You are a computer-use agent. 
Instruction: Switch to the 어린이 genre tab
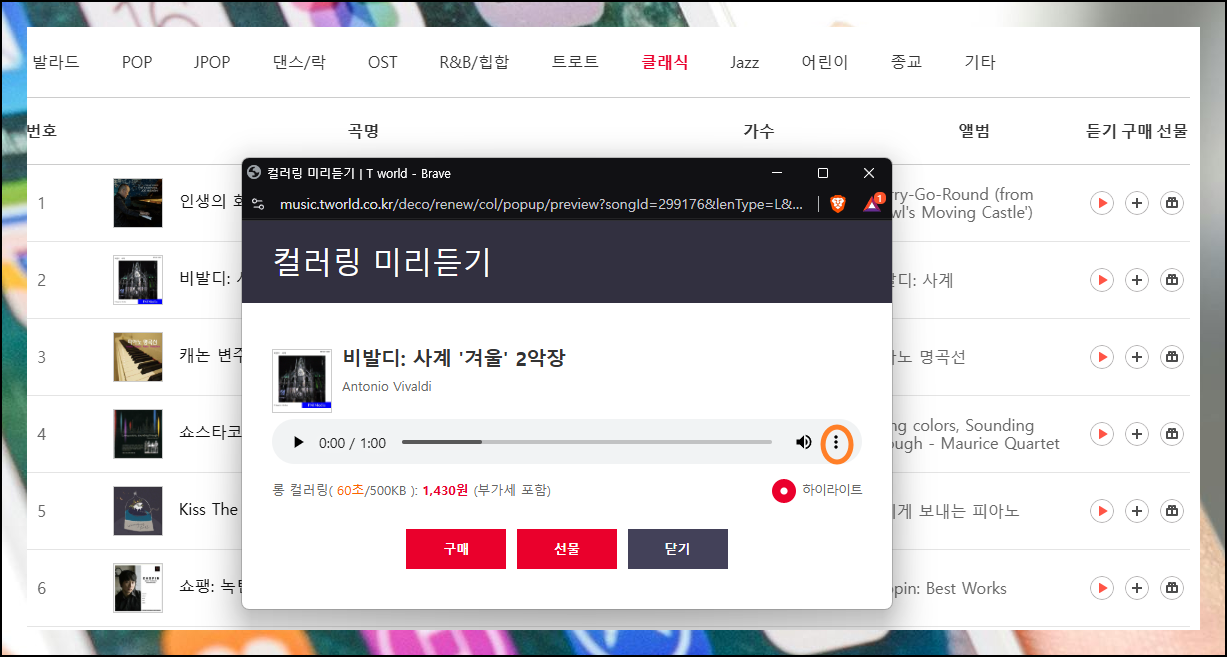825,62
